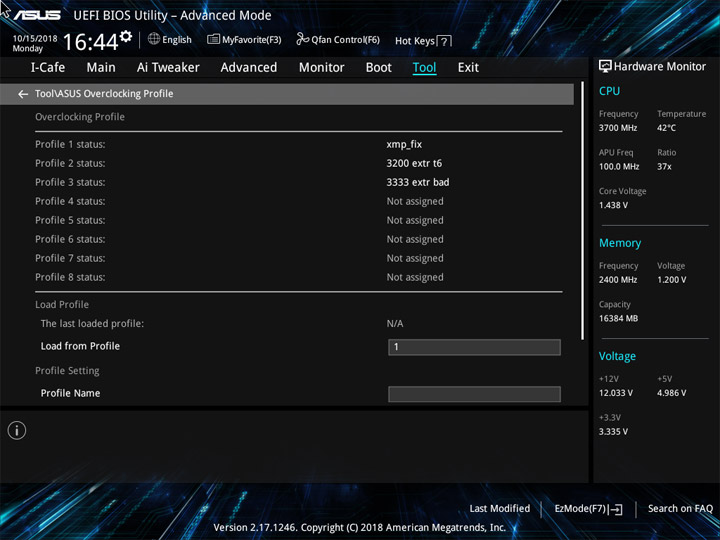Select the Load from Profile row label
720x540 pixels.
[80, 346]
